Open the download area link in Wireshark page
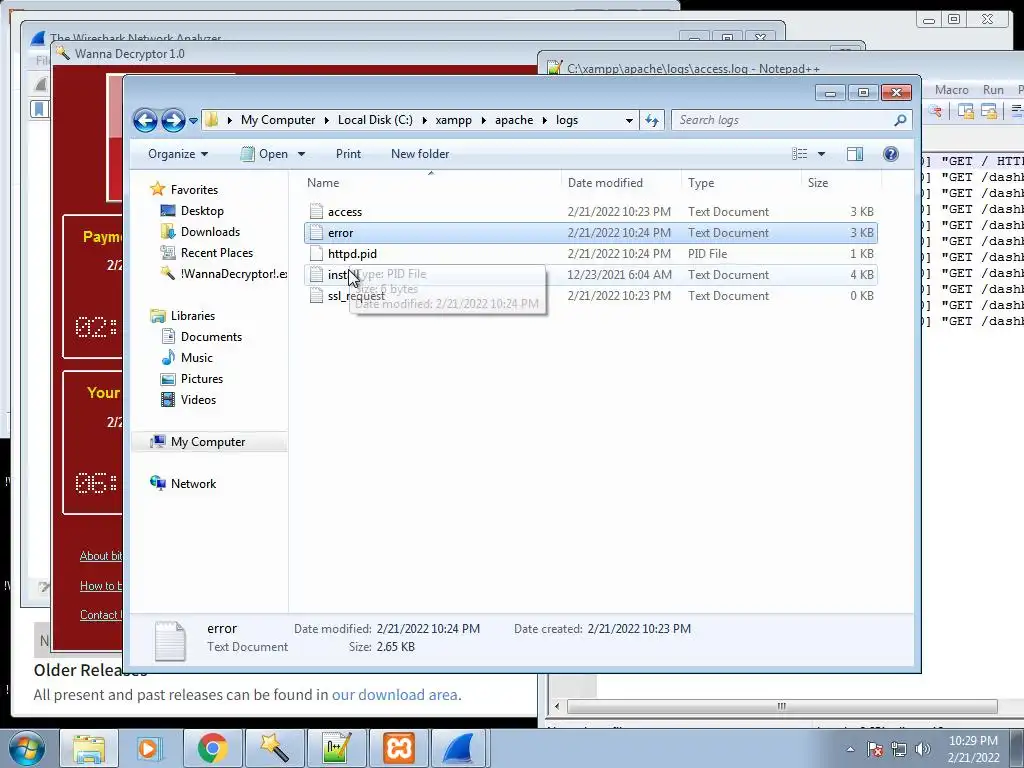The height and width of the screenshot is (768, 1024). pos(395,695)
